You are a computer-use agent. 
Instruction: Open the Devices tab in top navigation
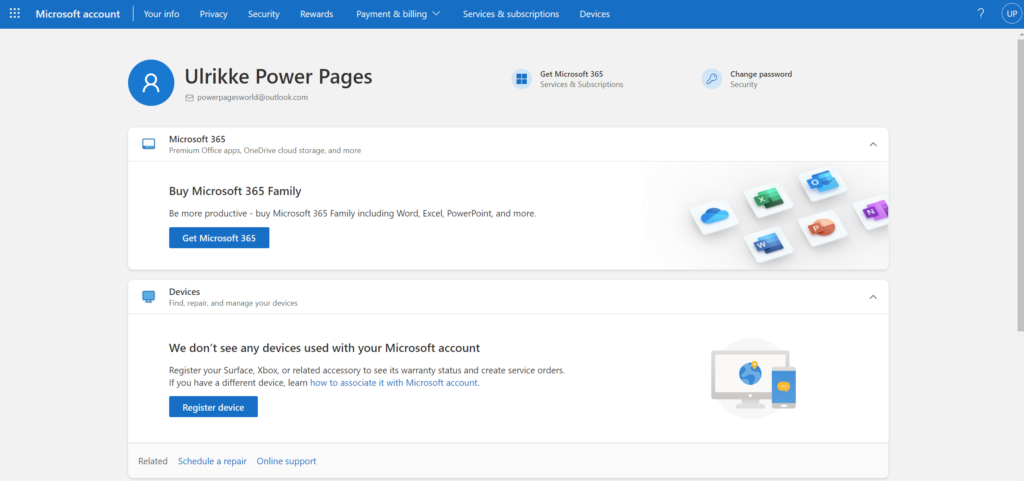595,14
